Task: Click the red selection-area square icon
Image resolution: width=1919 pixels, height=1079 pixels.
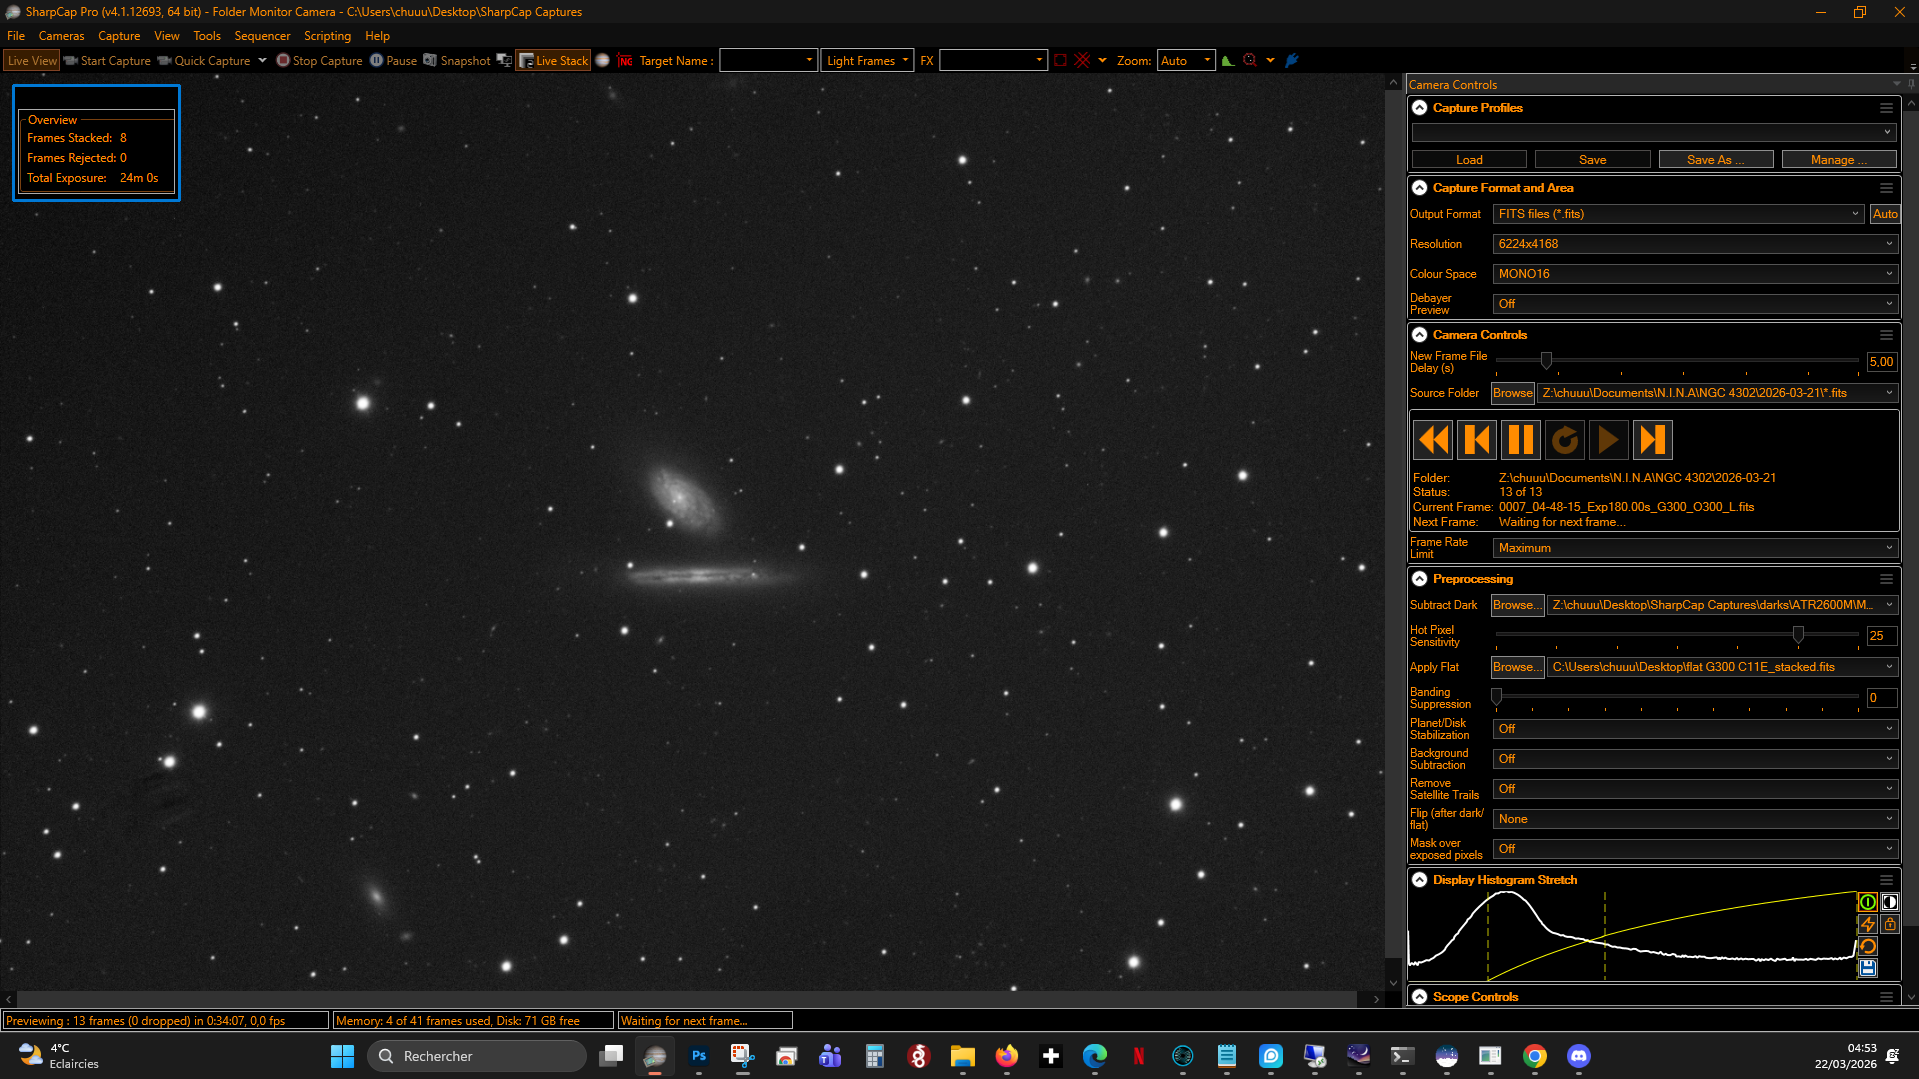Action: (1060, 61)
